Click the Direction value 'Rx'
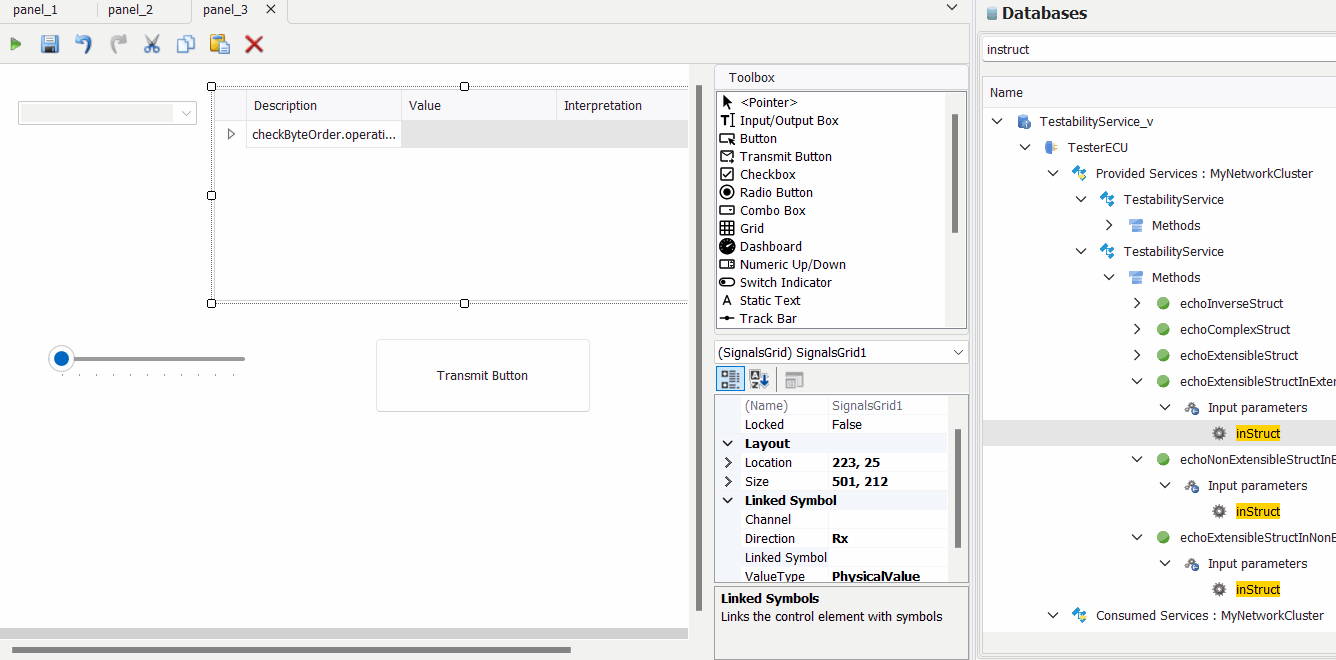 (x=887, y=538)
